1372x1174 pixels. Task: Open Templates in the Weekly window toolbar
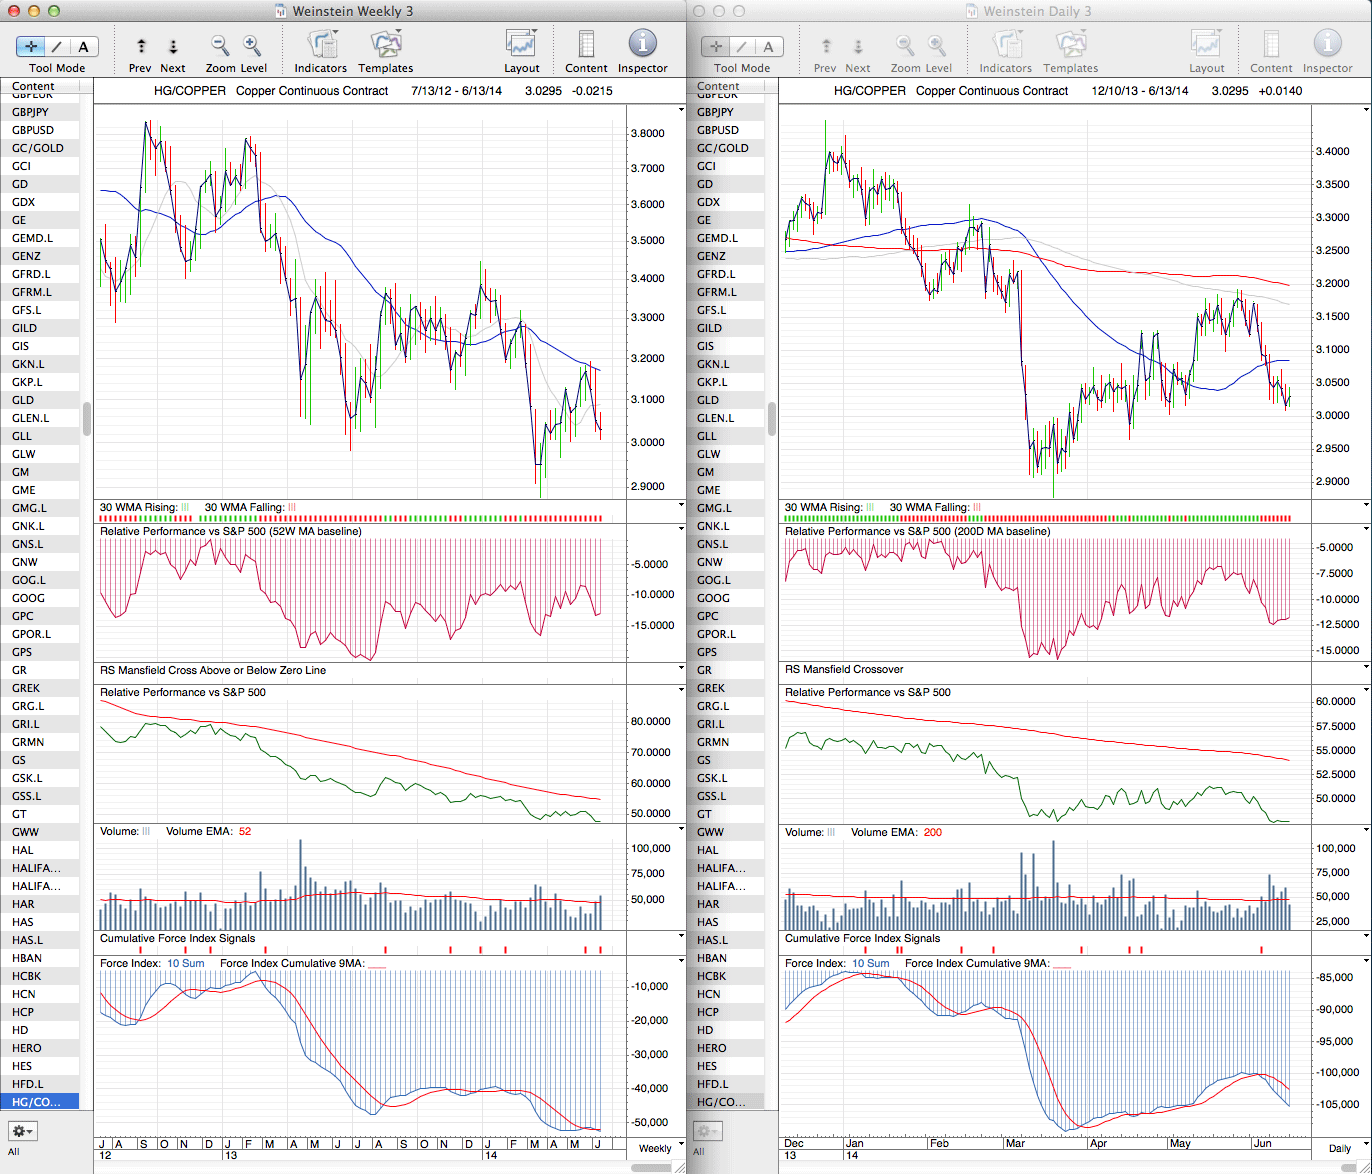tap(385, 45)
